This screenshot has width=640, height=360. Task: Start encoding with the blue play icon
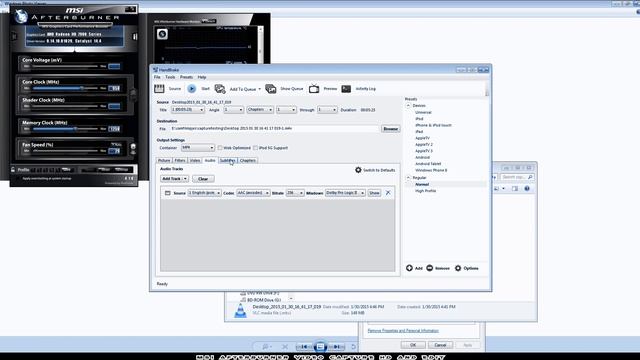coord(191,89)
